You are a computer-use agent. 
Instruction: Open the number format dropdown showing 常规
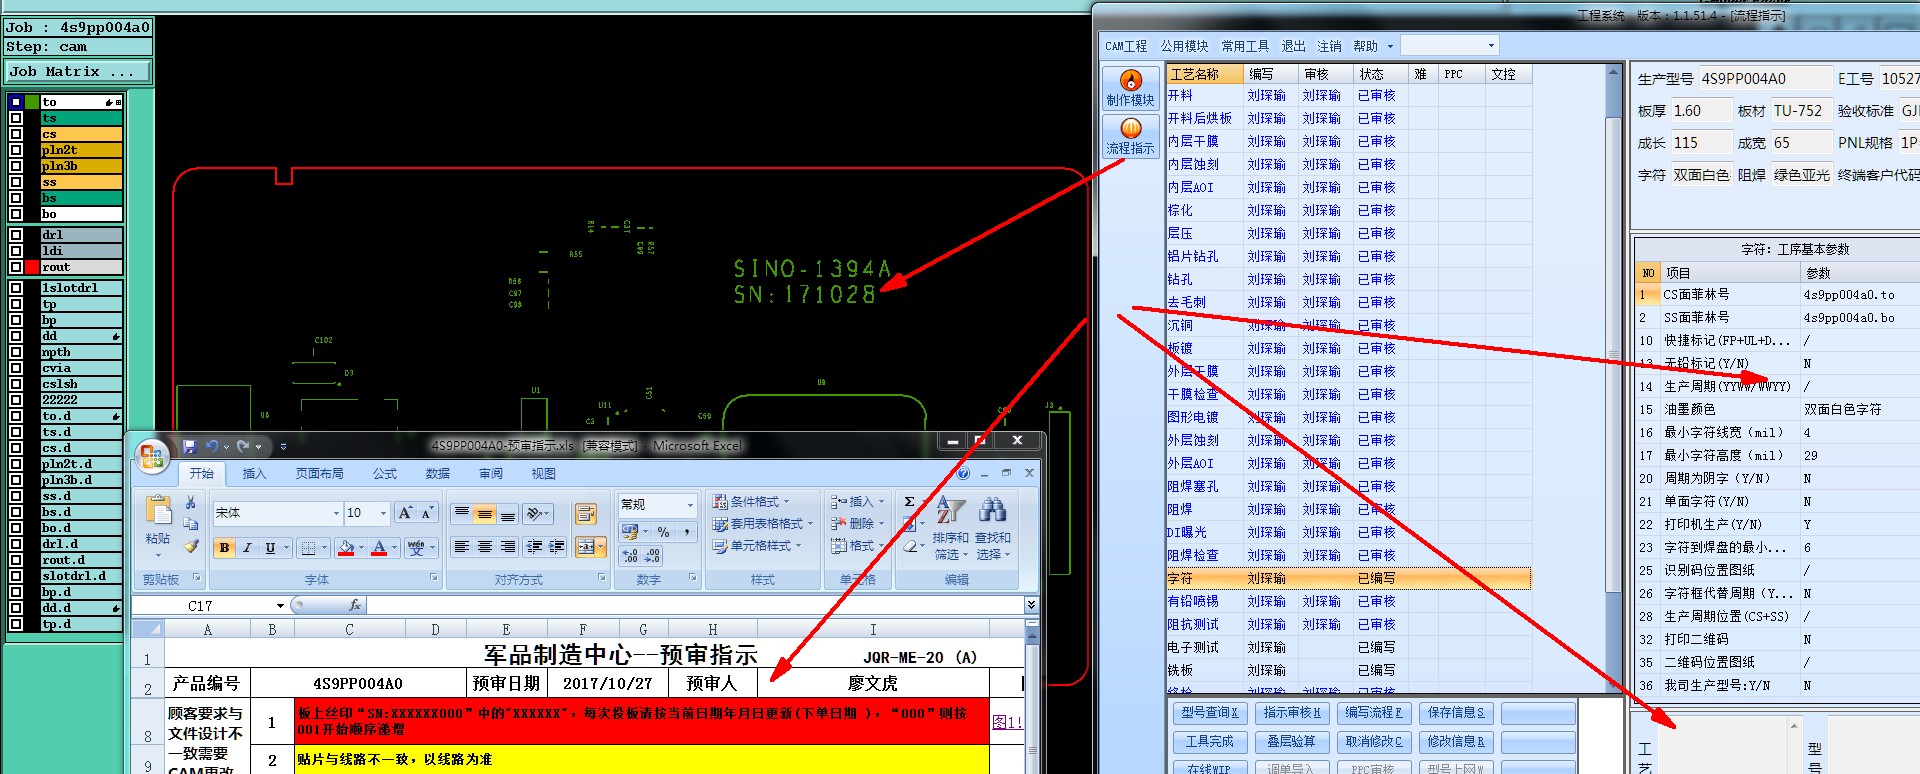coord(690,504)
